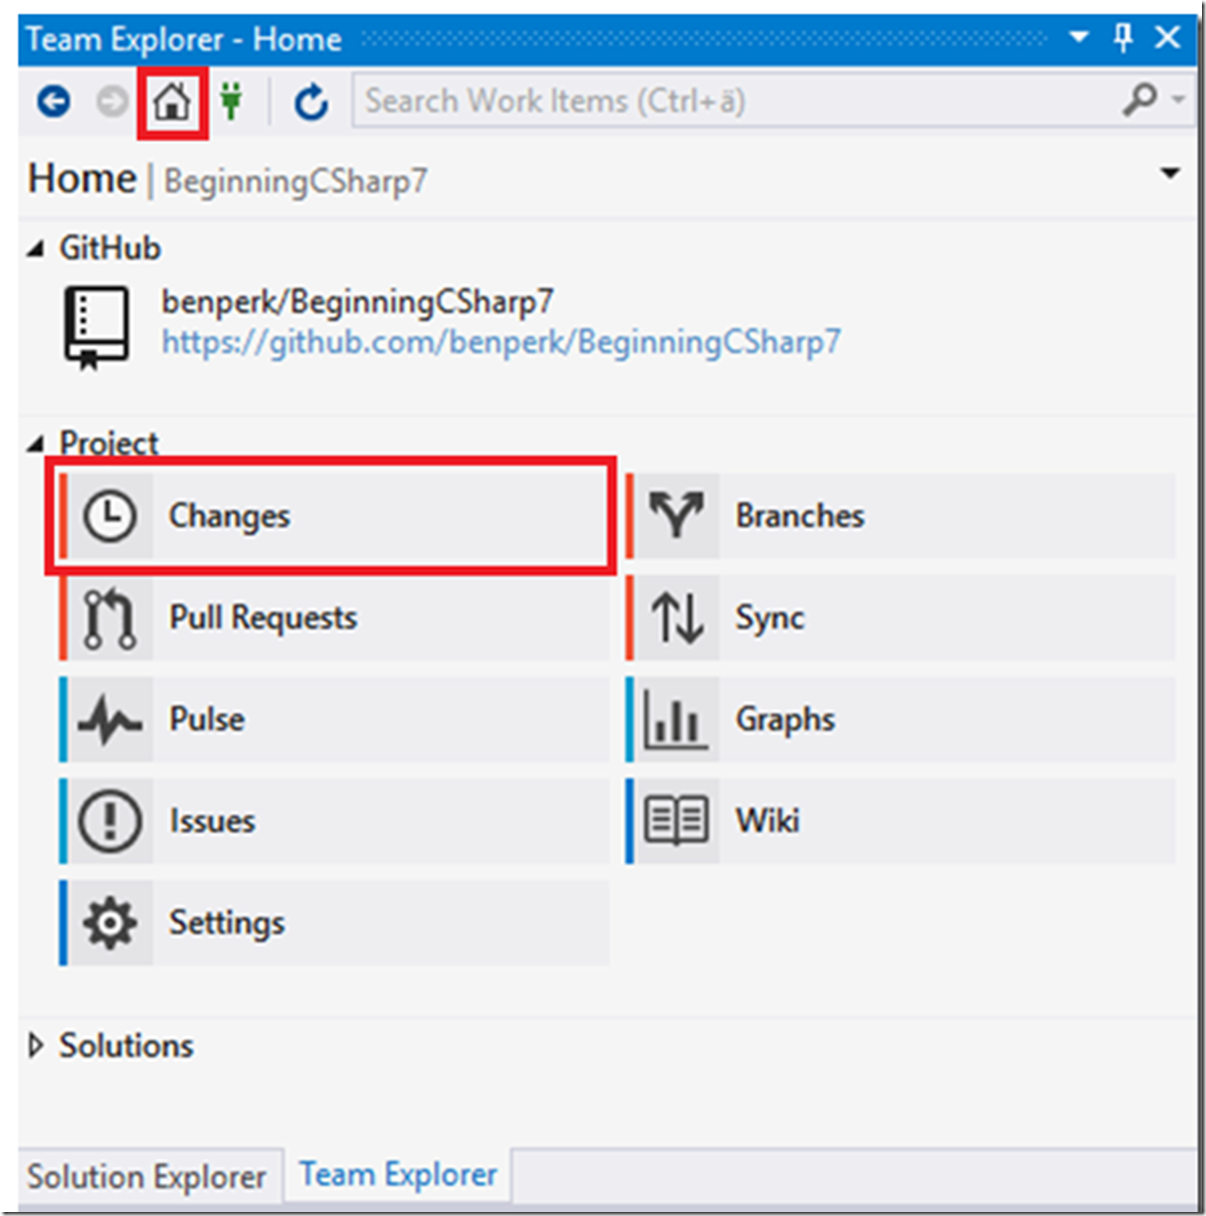Click the Branches fork icon
The height and width of the screenshot is (1216, 1206).
click(x=677, y=515)
